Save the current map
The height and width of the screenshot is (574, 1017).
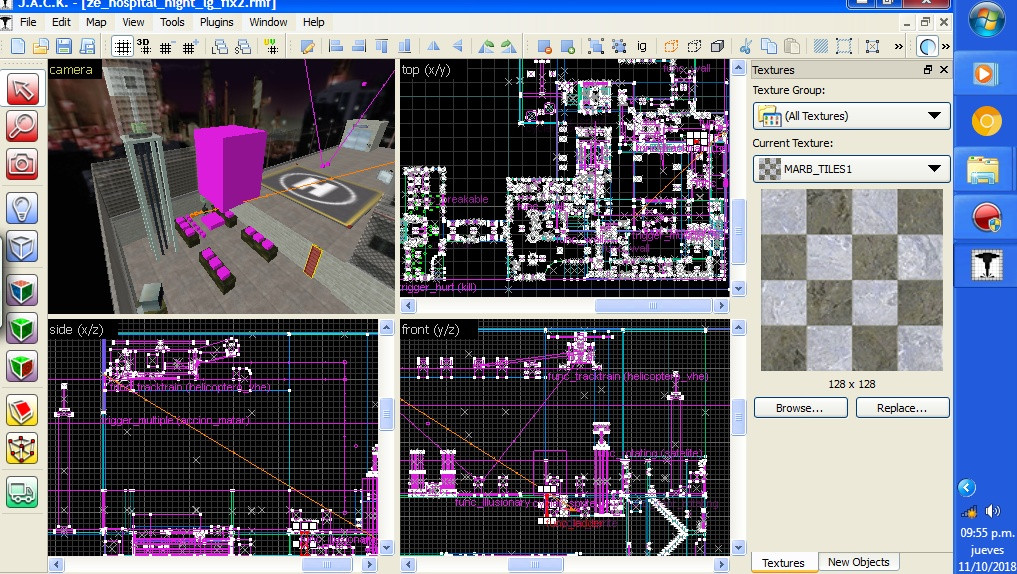tap(64, 46)
